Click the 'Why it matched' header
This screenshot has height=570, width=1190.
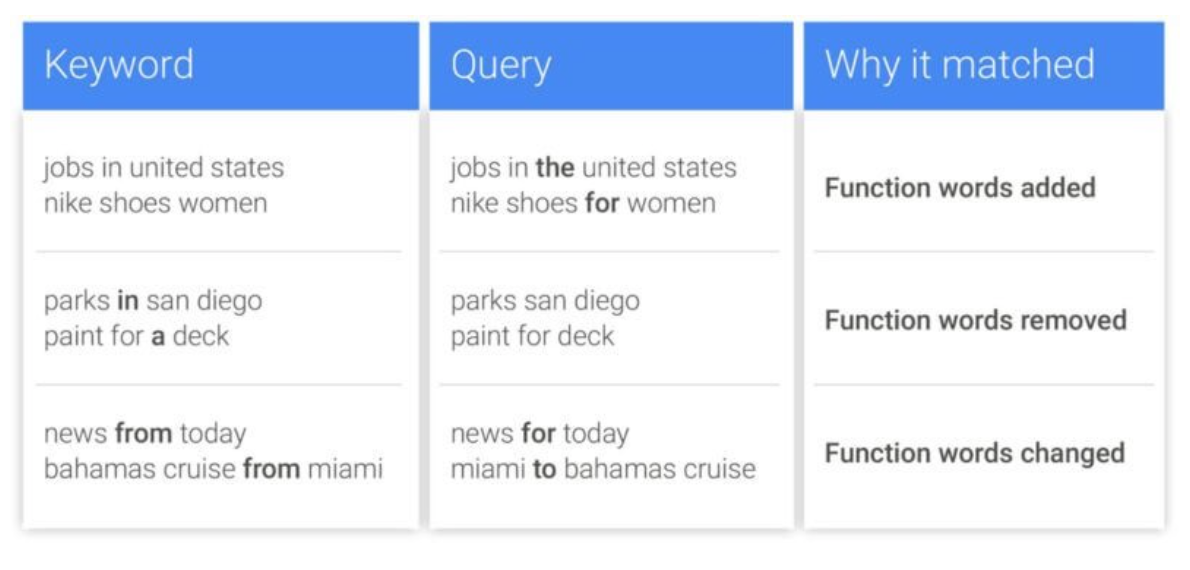point(959,66)
